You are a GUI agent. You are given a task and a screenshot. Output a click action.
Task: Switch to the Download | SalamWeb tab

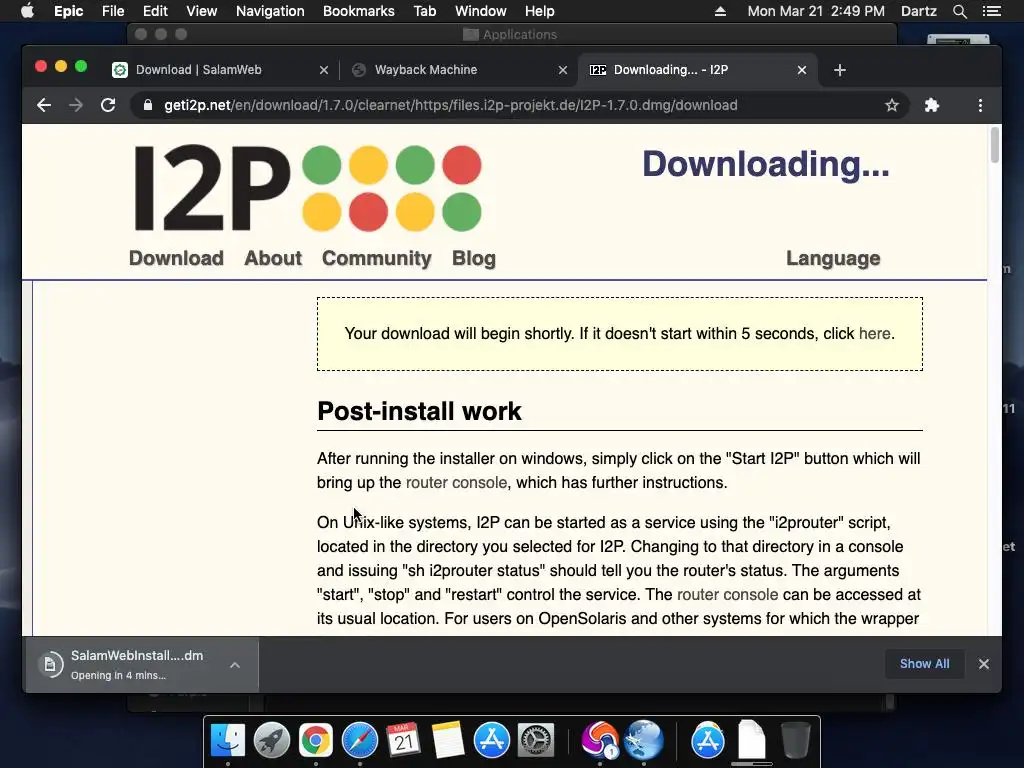[x=221, y=70]
